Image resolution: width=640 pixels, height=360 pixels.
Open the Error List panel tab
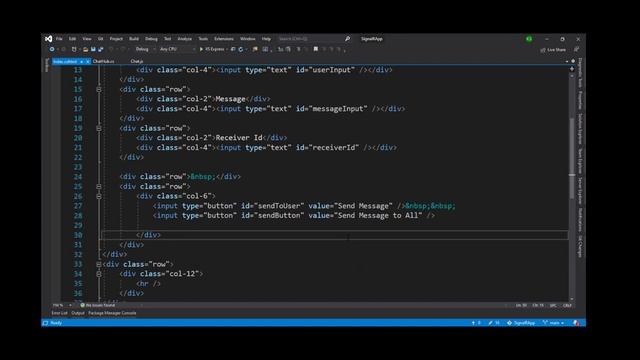(x=60, y=313)
